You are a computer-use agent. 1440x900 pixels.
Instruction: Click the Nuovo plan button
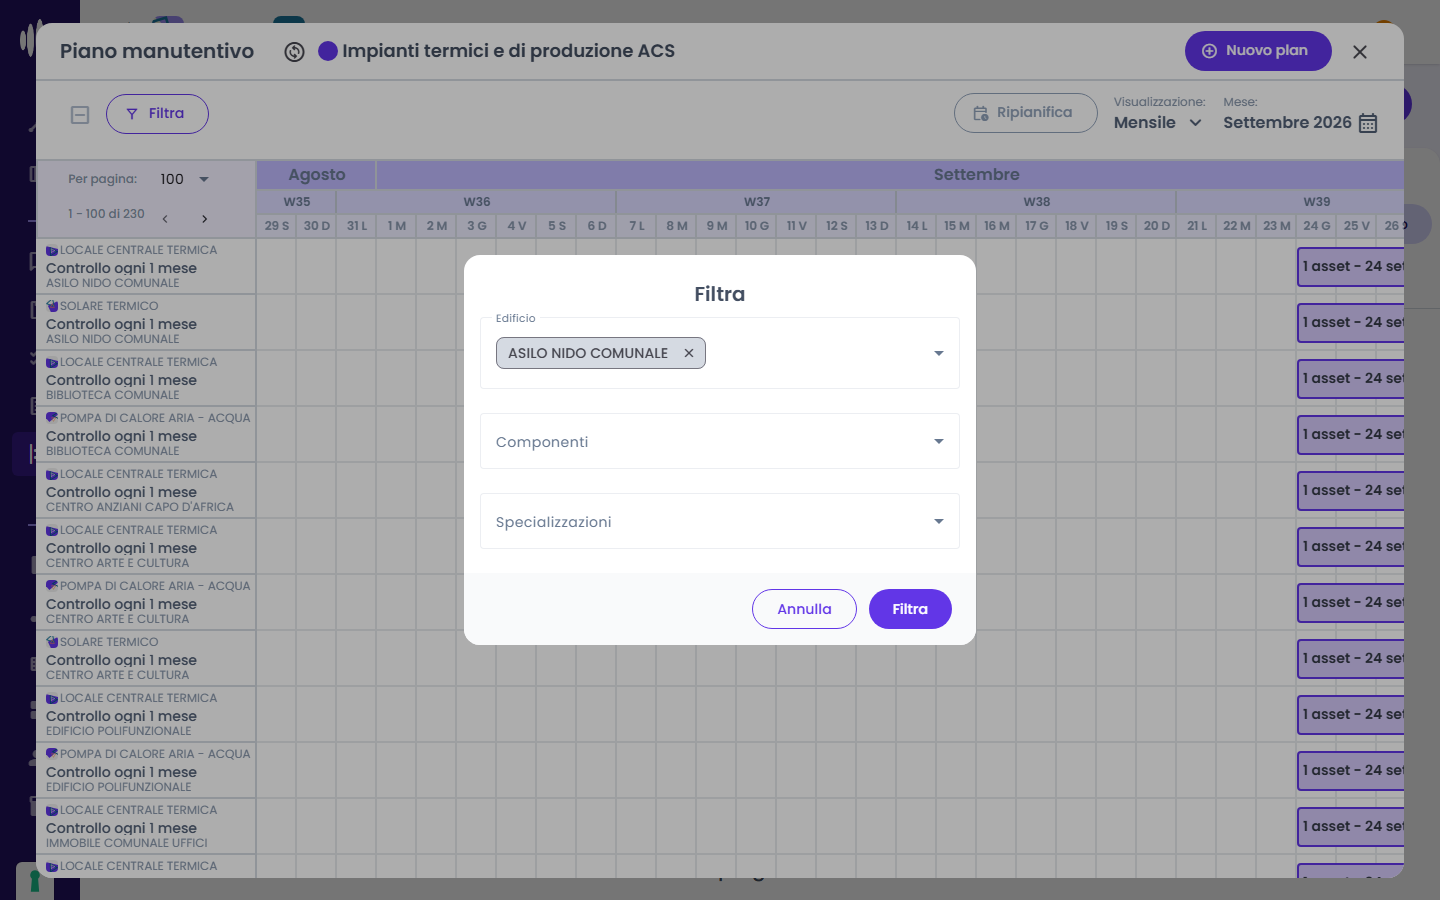[1258, 51]
